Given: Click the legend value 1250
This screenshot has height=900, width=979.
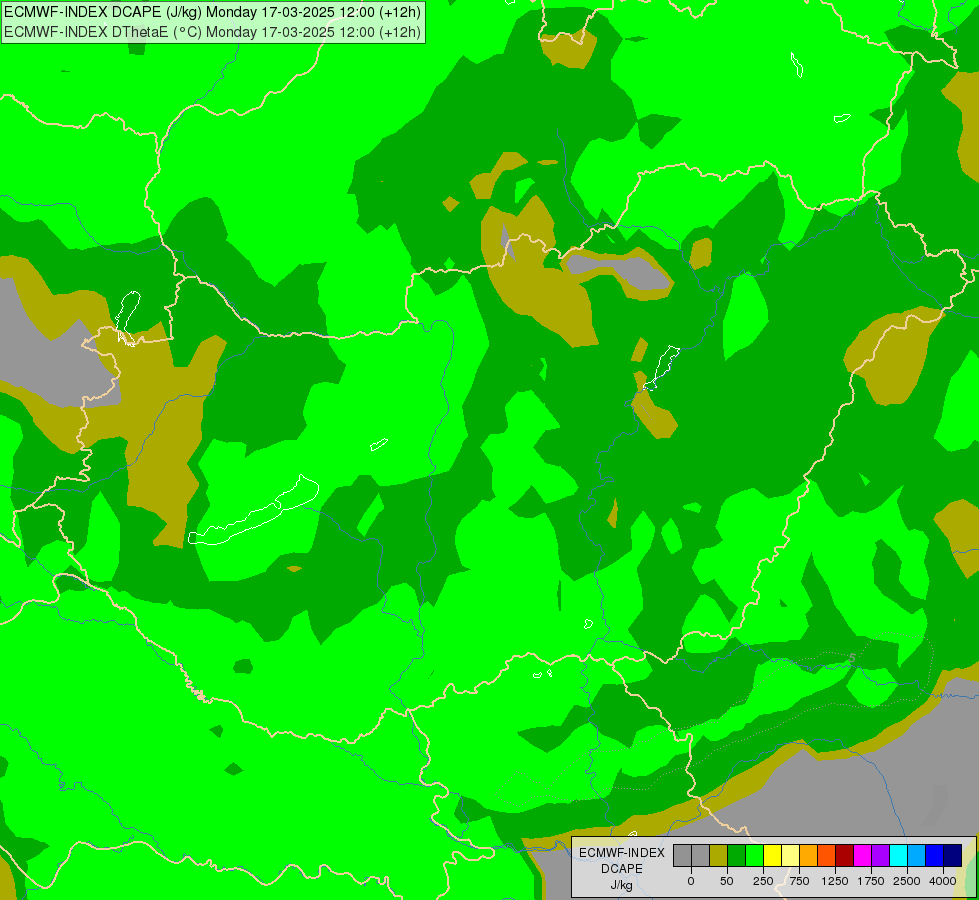Looking at the screenshot, I should coord(835,881).
